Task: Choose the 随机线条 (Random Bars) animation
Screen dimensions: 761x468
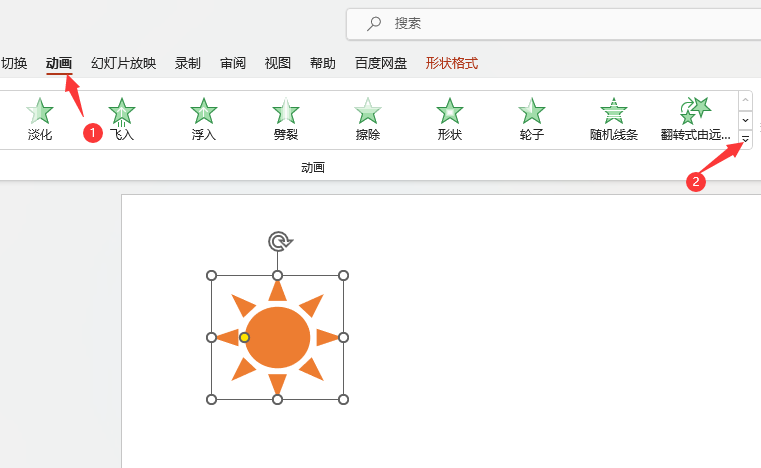Action: (613, 119)
